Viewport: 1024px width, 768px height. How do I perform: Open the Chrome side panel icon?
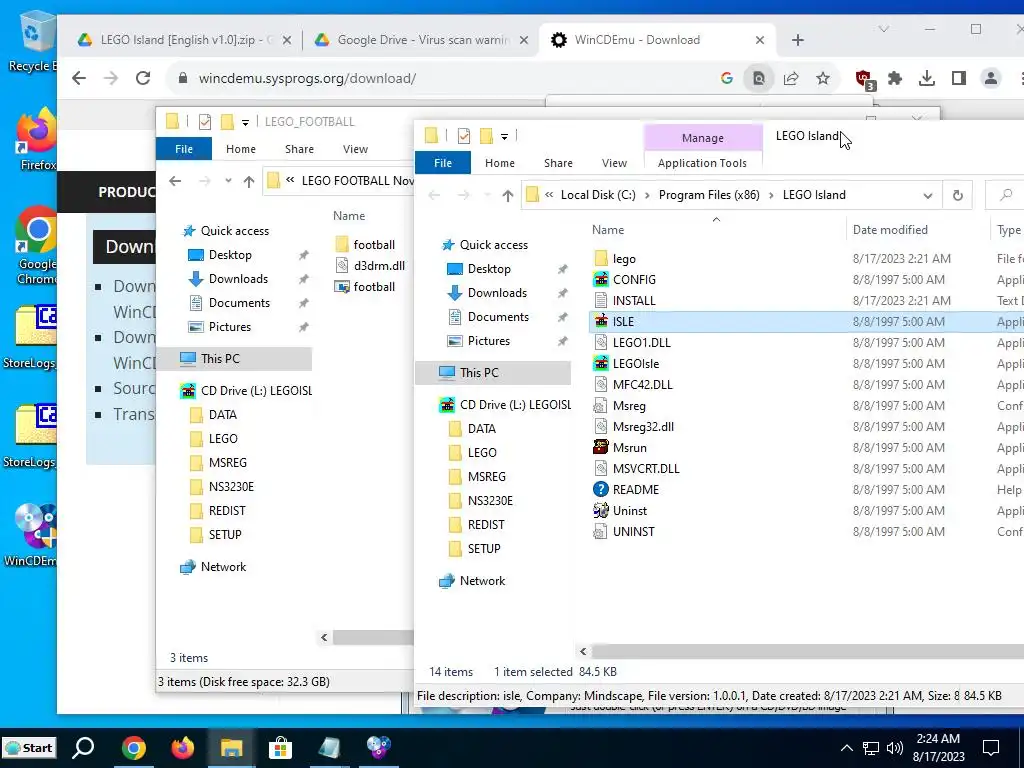pyautogui.click(x=959, y=78)
